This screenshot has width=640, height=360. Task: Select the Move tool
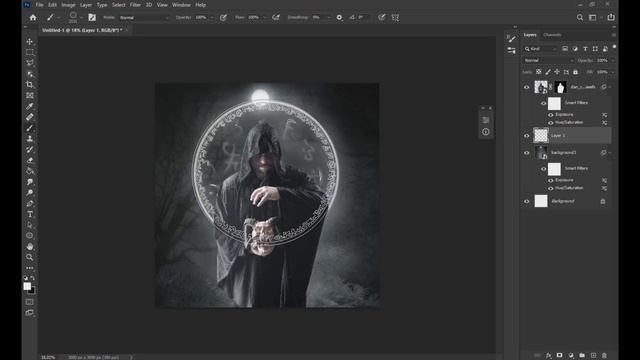click(30, 42)
